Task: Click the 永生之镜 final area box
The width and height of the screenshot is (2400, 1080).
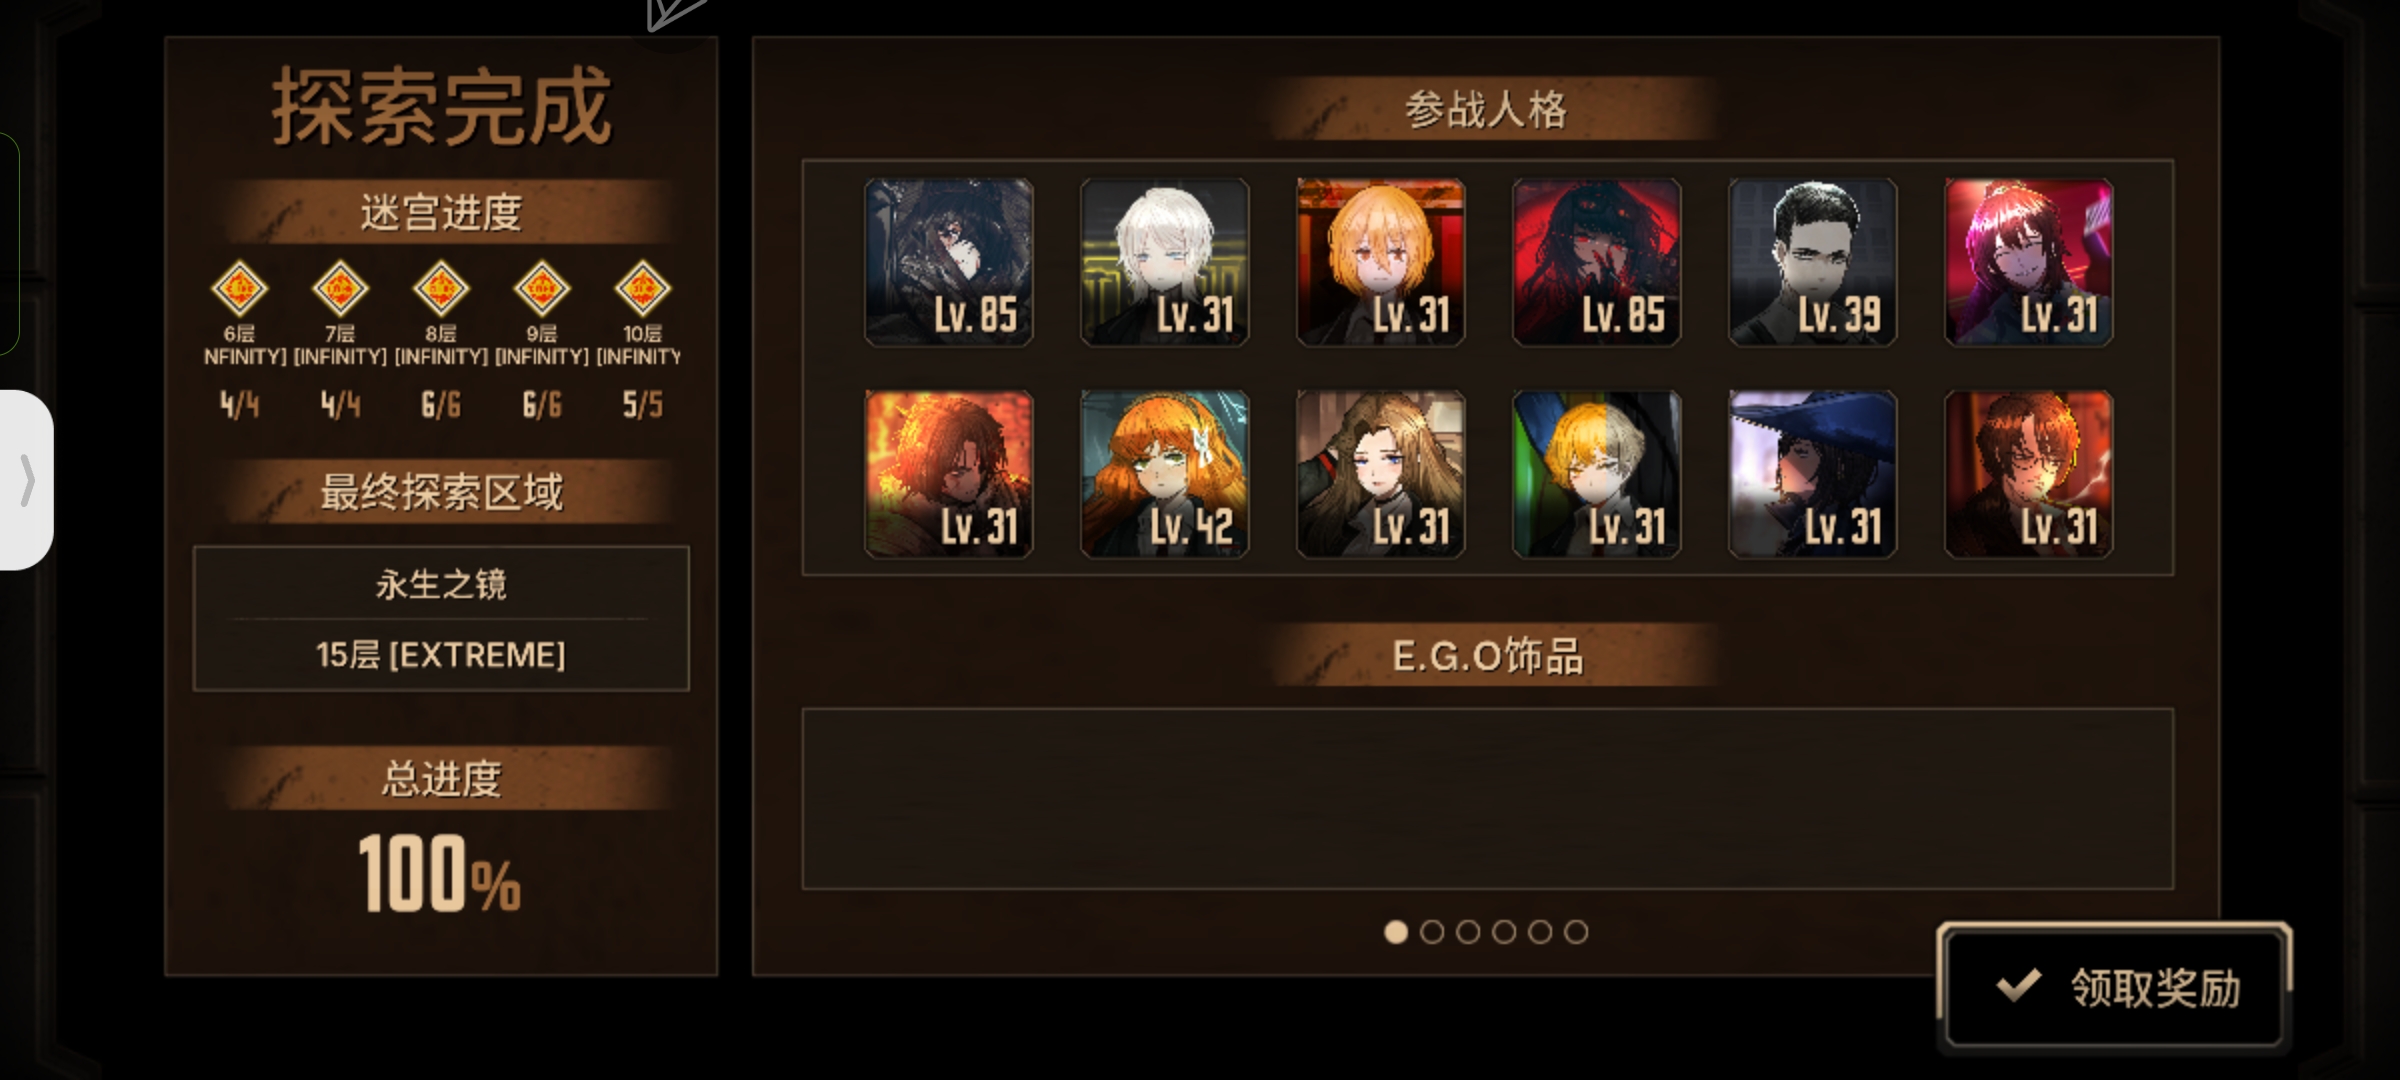Action: [x=441, y=618]
